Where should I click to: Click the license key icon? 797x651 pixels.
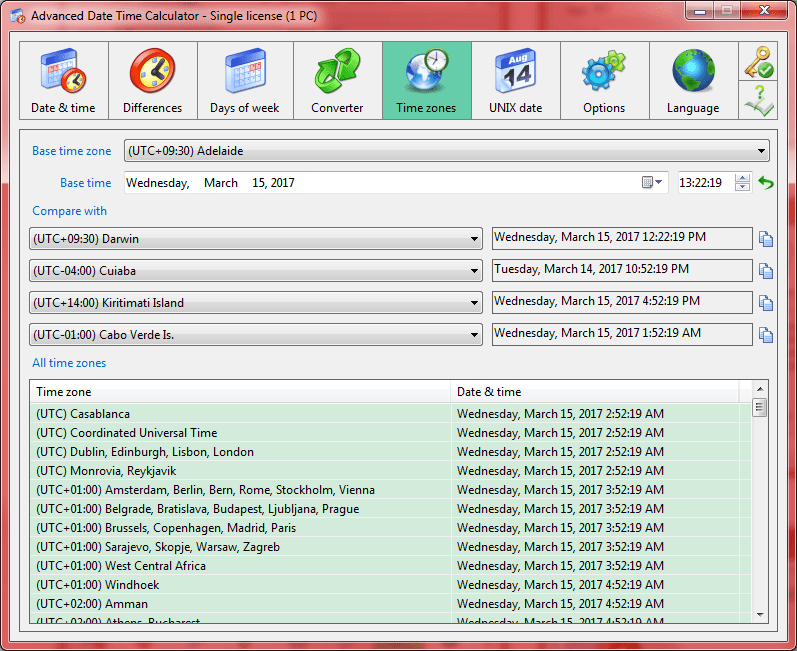point(758,61)
